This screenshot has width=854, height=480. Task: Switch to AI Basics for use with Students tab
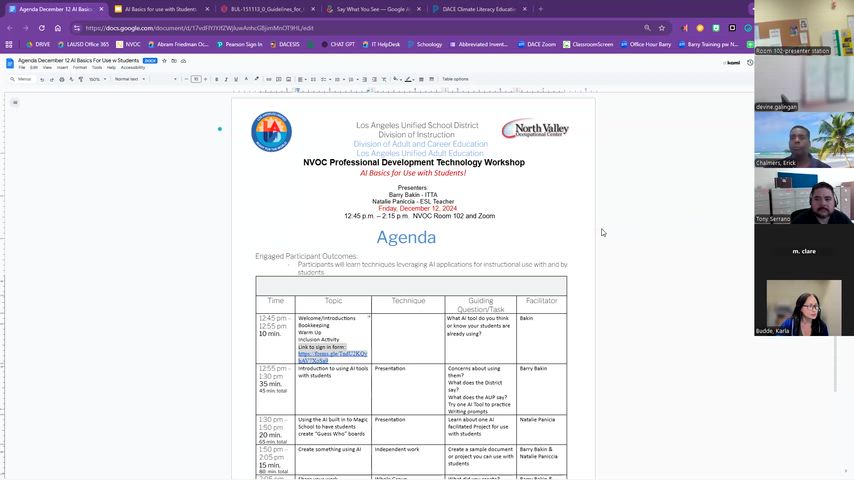pos(162,9)
